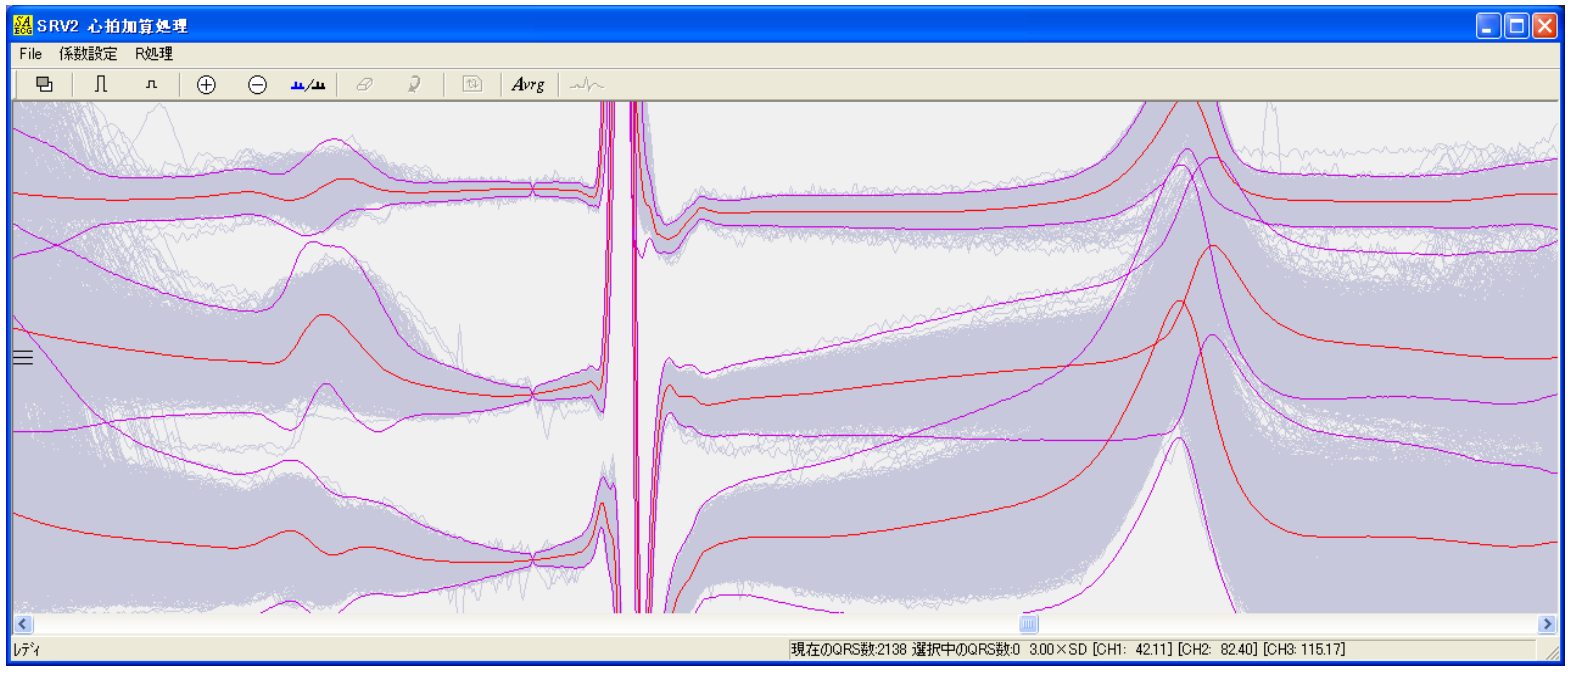Click the overlapping windows toolbar icon
Screen dimensions: 1575x681
tap(44, 85)
